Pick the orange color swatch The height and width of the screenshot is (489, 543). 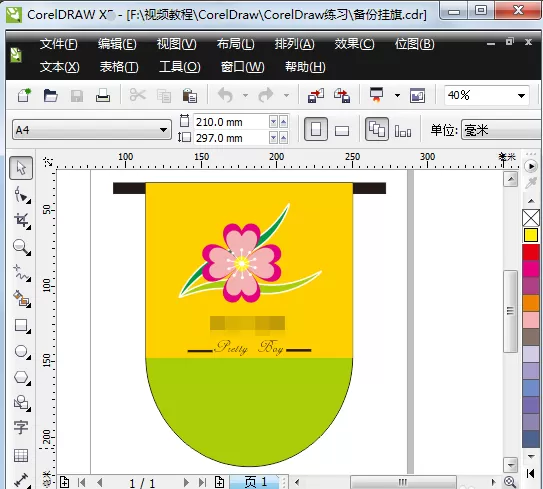[x=531, y=303]
